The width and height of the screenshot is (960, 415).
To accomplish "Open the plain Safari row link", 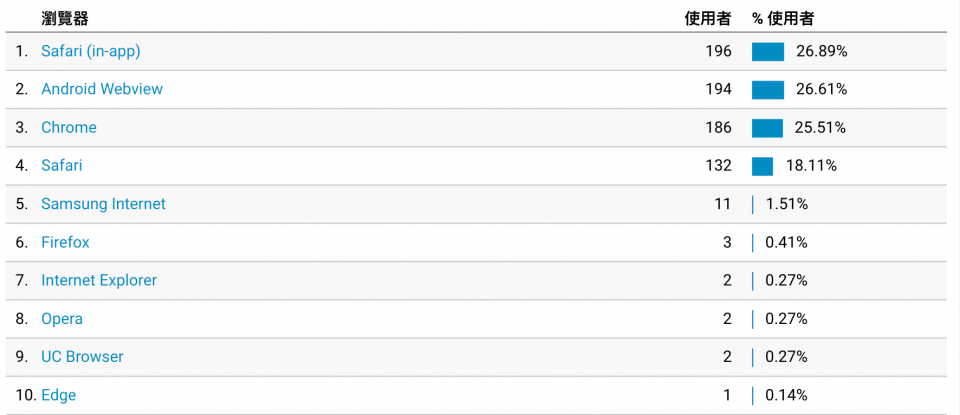I will [x=61, y=165].
